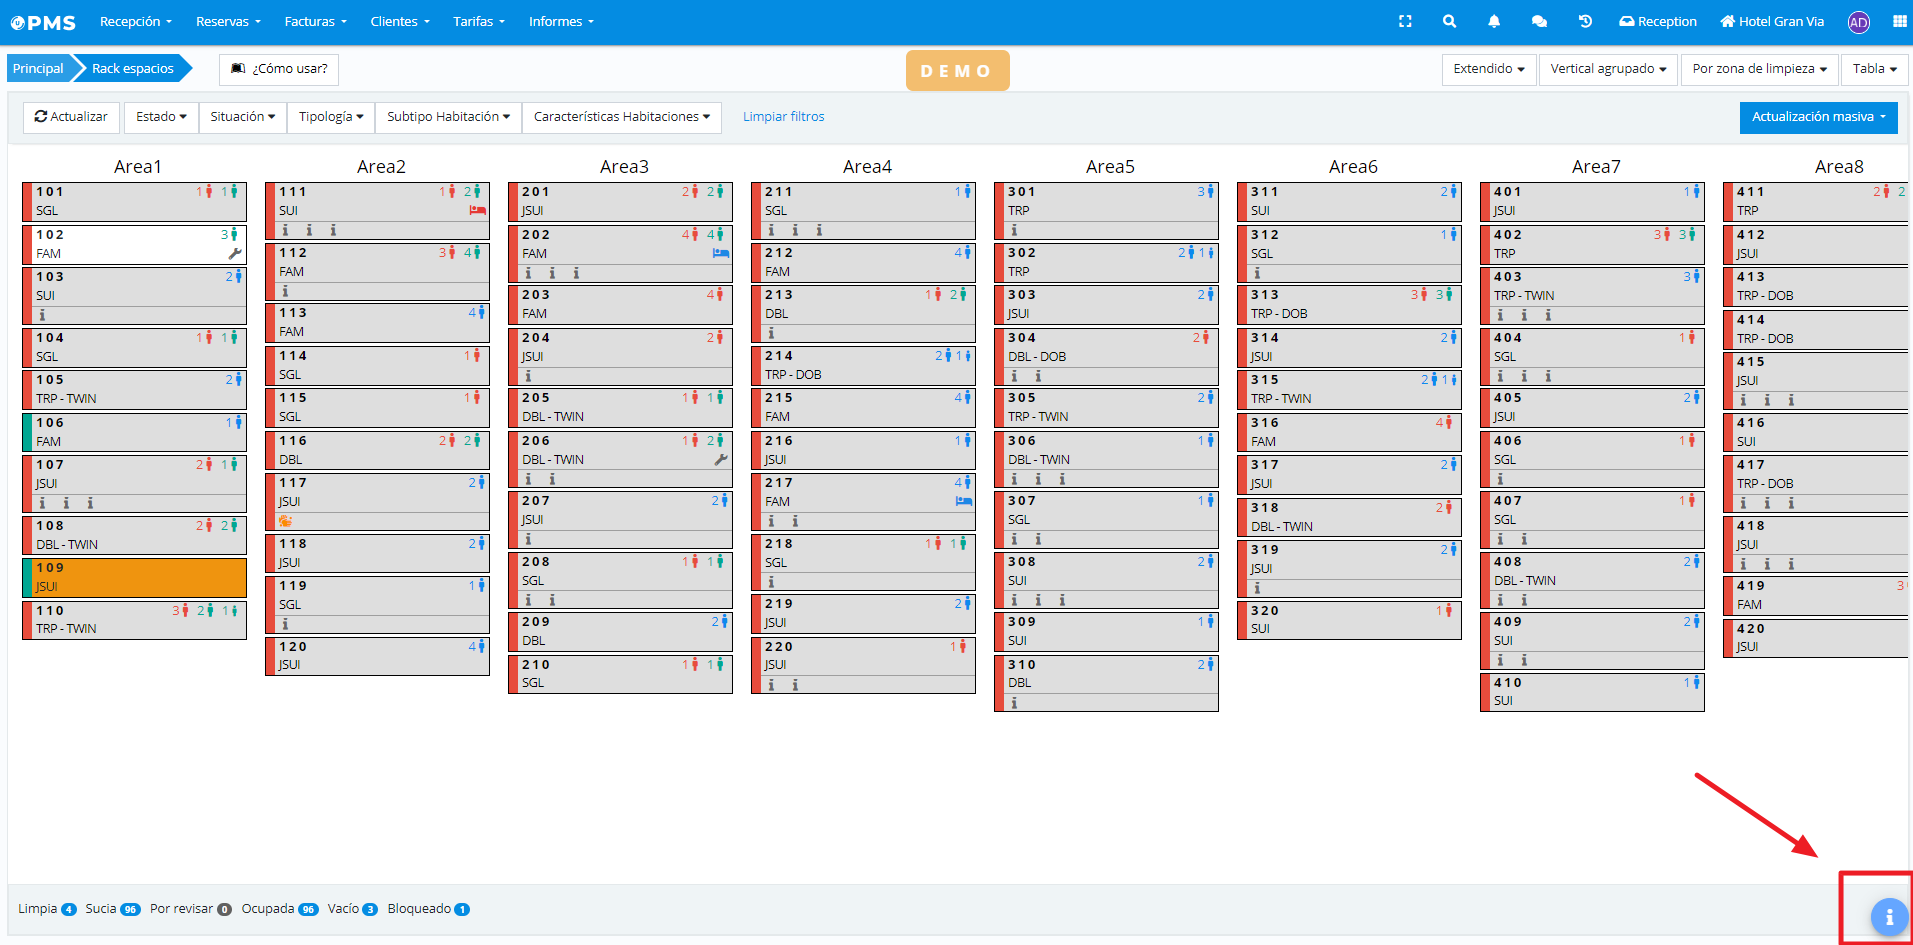Open the Por zona de limpieza dropdown
This screenshot has height=945, width=1913.
click(1759, 69)
